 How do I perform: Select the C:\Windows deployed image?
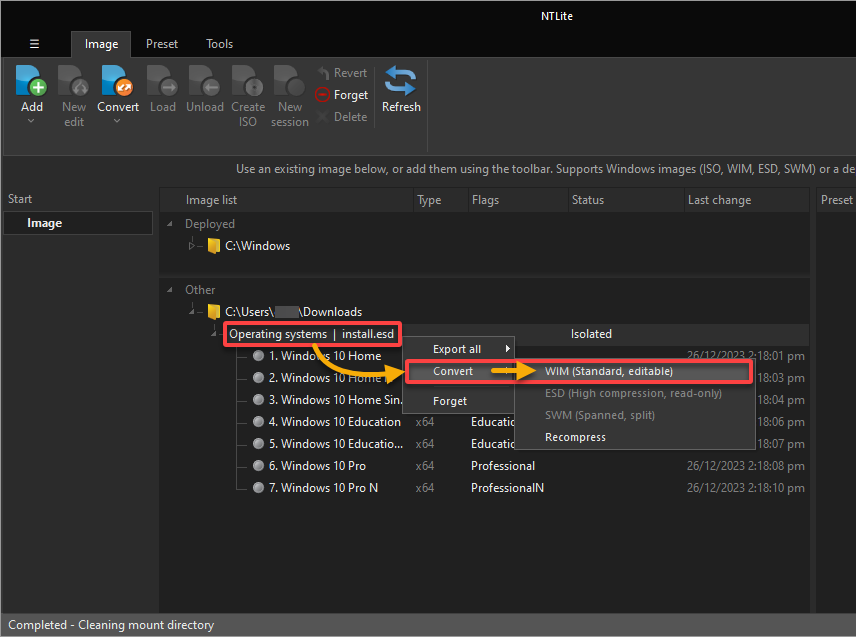pyautogui.click(x=257, y=246)
